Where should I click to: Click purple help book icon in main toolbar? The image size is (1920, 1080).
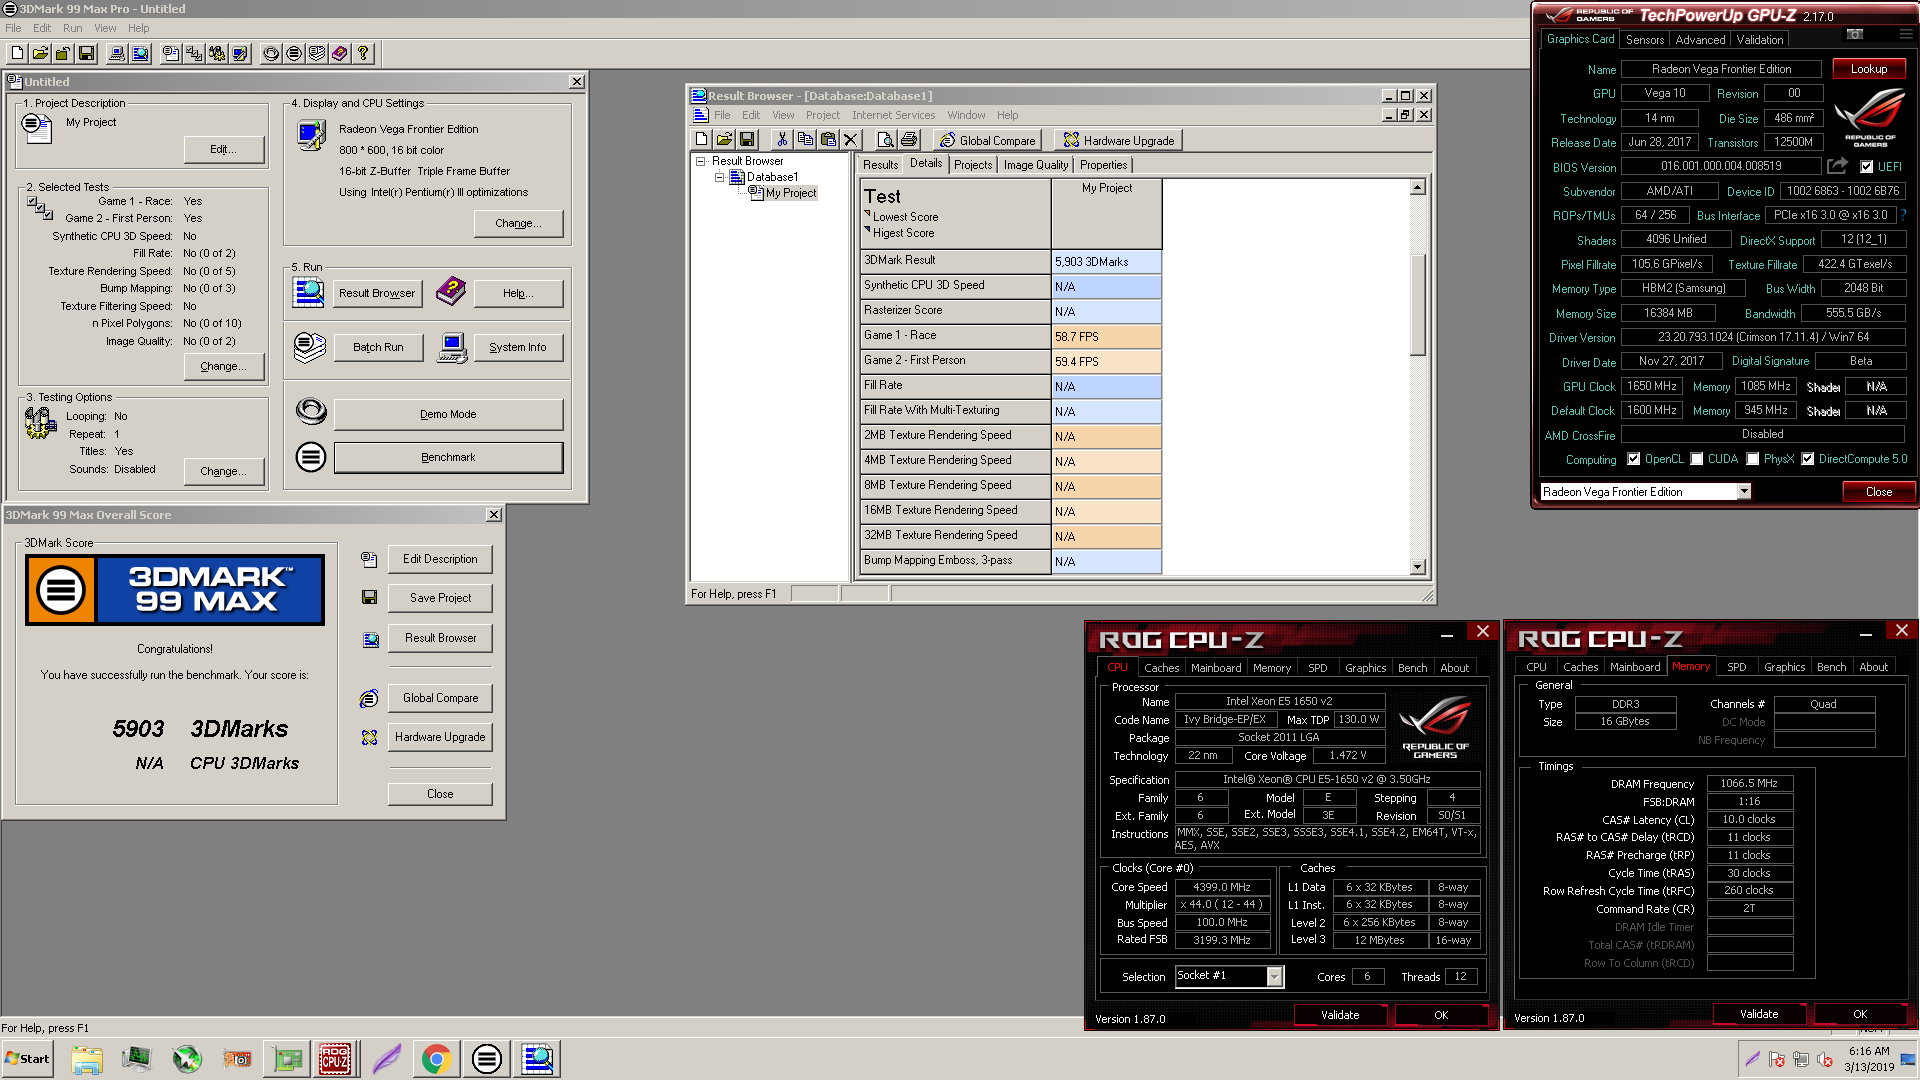pyautogui.click(x=340, y=53)
